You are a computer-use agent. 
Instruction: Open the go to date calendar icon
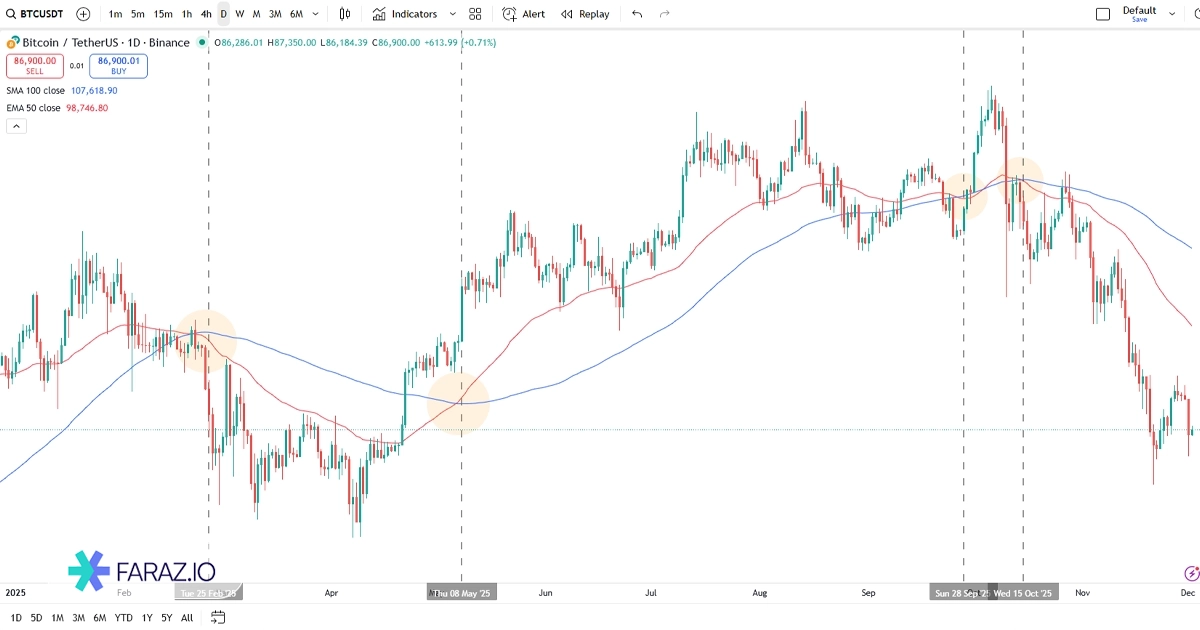click(x=218, y=618)
